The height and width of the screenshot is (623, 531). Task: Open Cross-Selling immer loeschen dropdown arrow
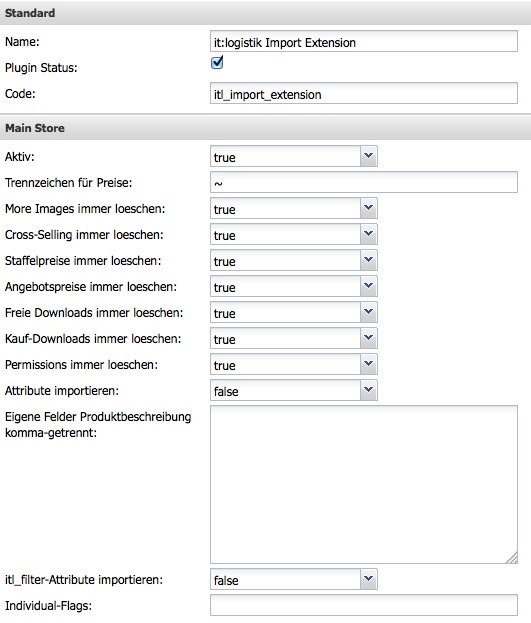(x=368, y=234)
